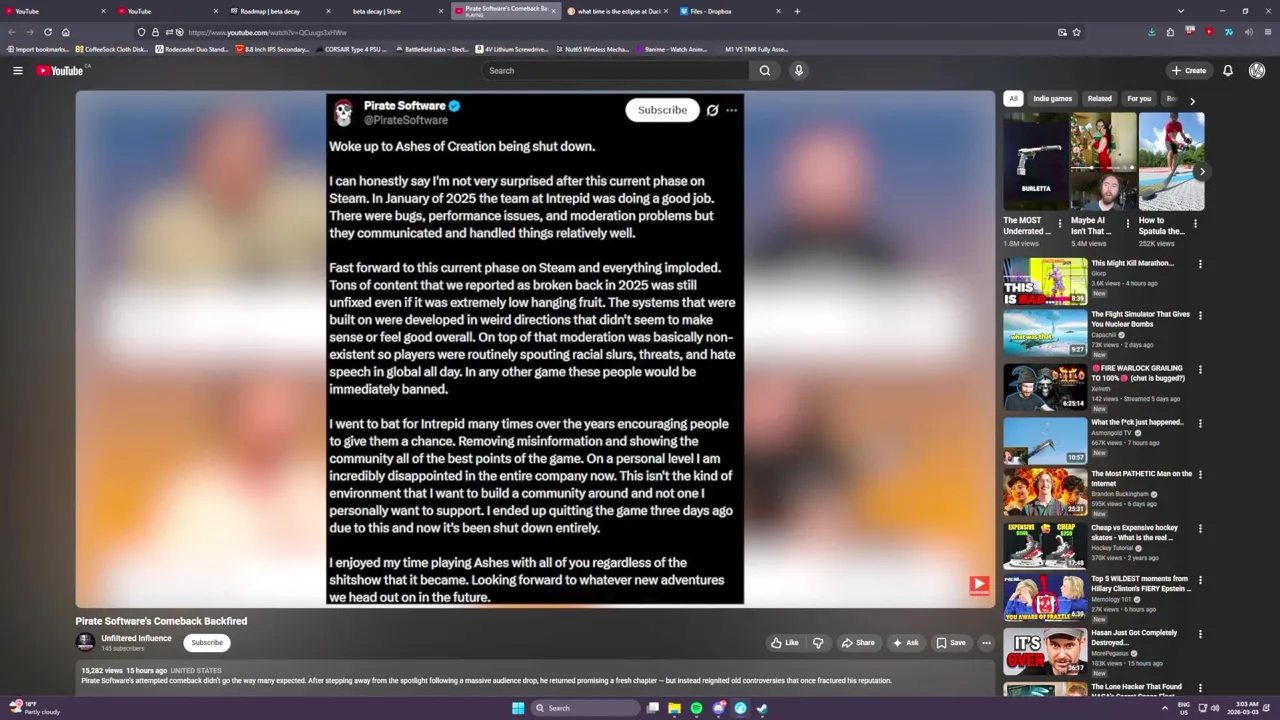Screen dimensions: 1280x720
Task: Open options for 'This Might Kill Marathon'
Action: pos(1200,264)
